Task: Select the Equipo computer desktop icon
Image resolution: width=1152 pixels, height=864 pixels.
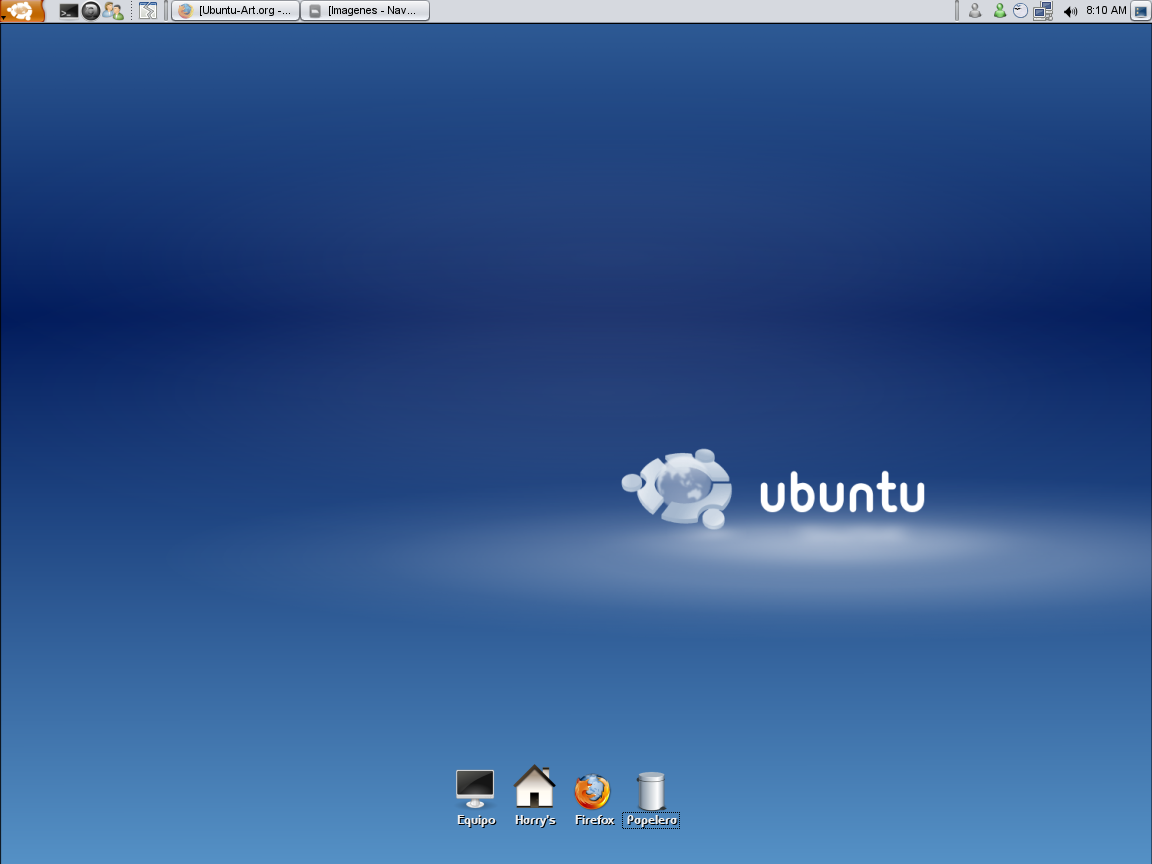Action: (x=475, y=789)
